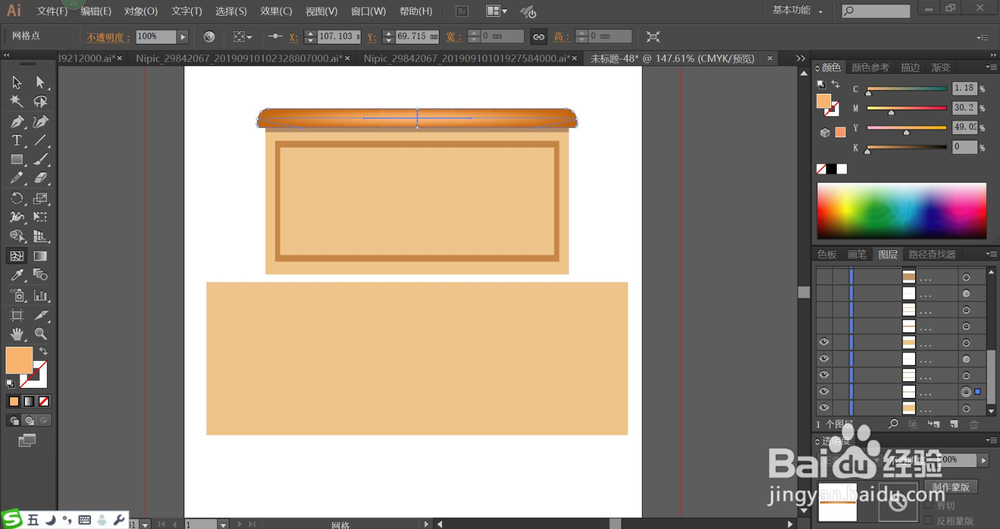This screenshot has width=1000, height=529.
Task: Toggle visibility eye of the selected layer row
Action: (824, 391)
